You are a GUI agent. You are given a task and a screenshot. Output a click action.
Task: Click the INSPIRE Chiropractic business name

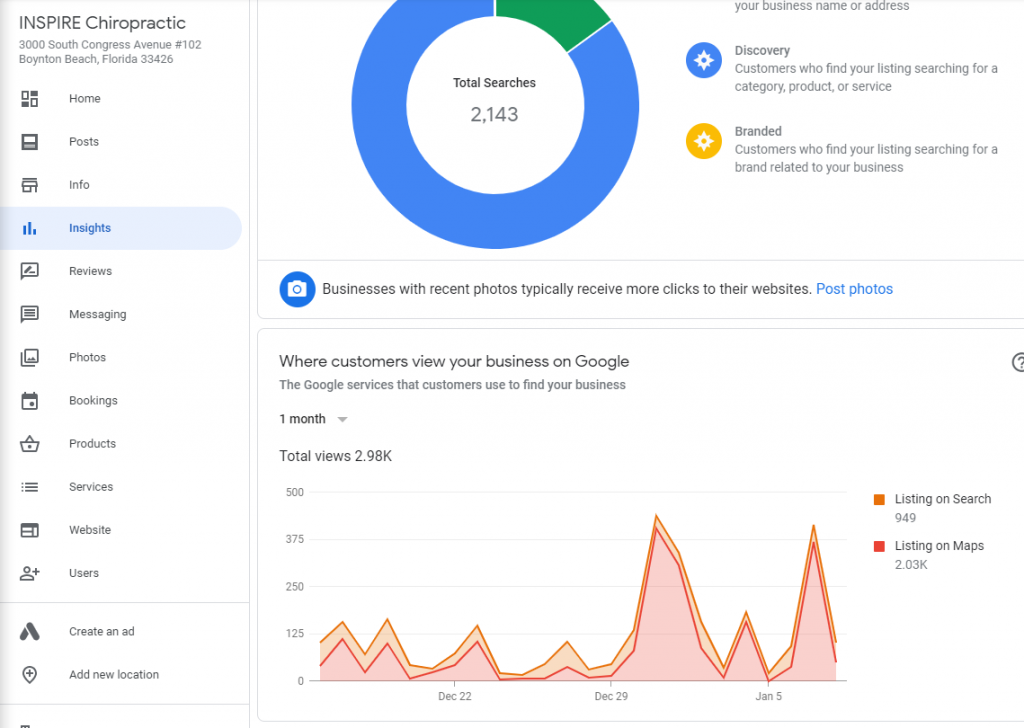[x=103, y=23]
